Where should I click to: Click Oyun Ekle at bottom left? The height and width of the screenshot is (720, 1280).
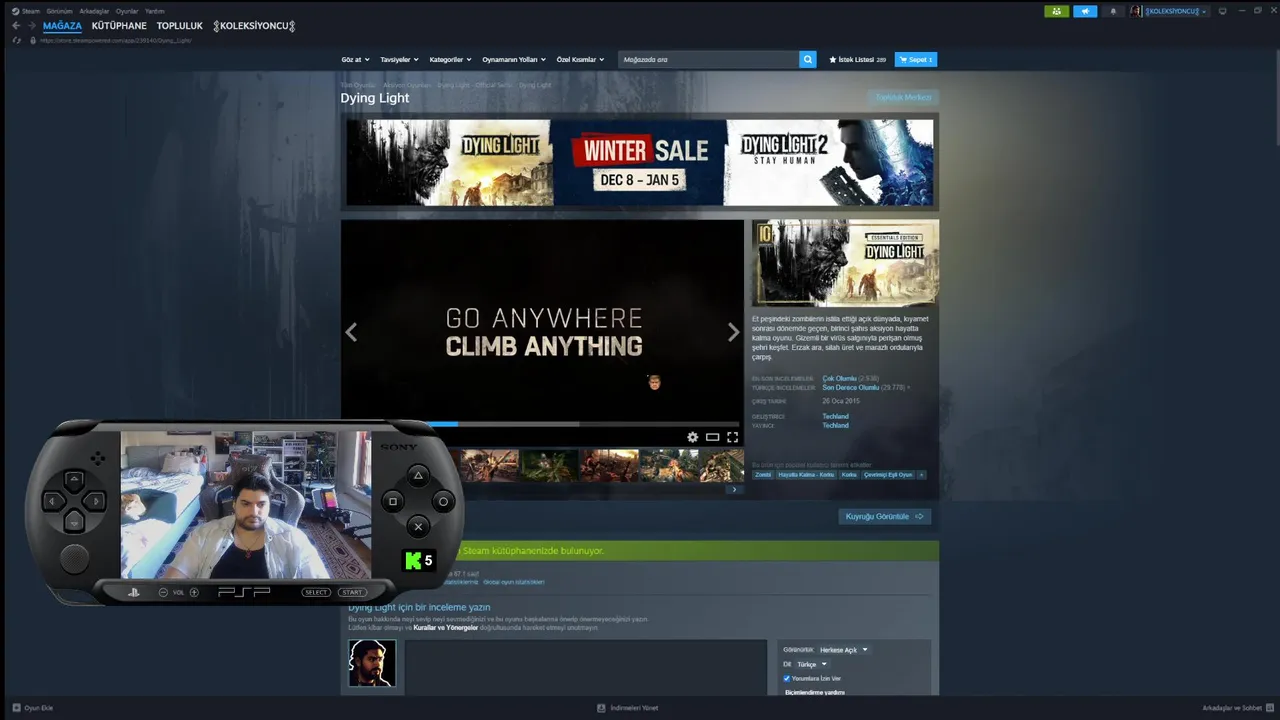(33, 708)
